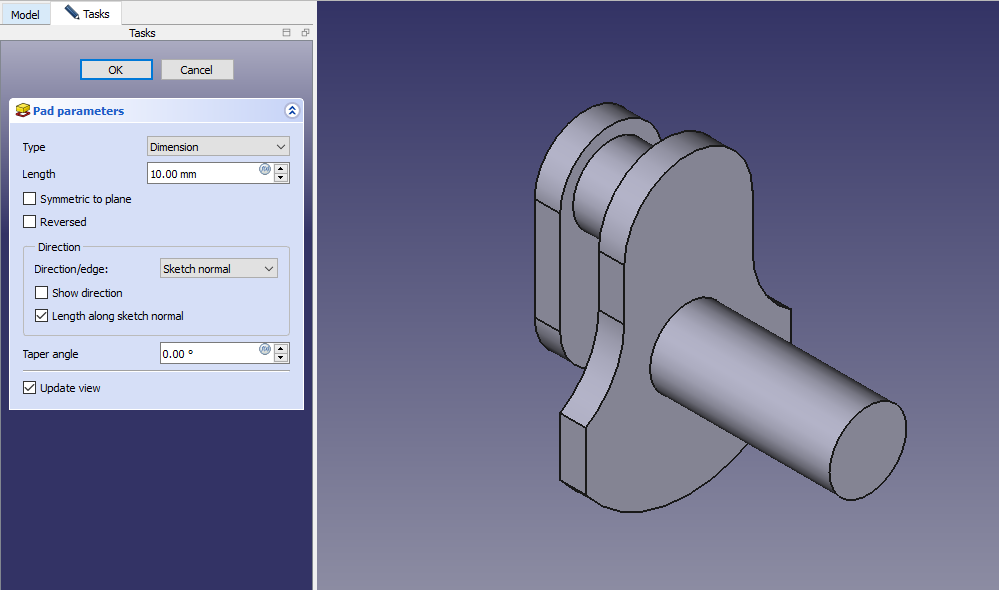Increase Taper angle with up arrow
This screenshot has width=999, height=590.
click(x=281, y=348)
